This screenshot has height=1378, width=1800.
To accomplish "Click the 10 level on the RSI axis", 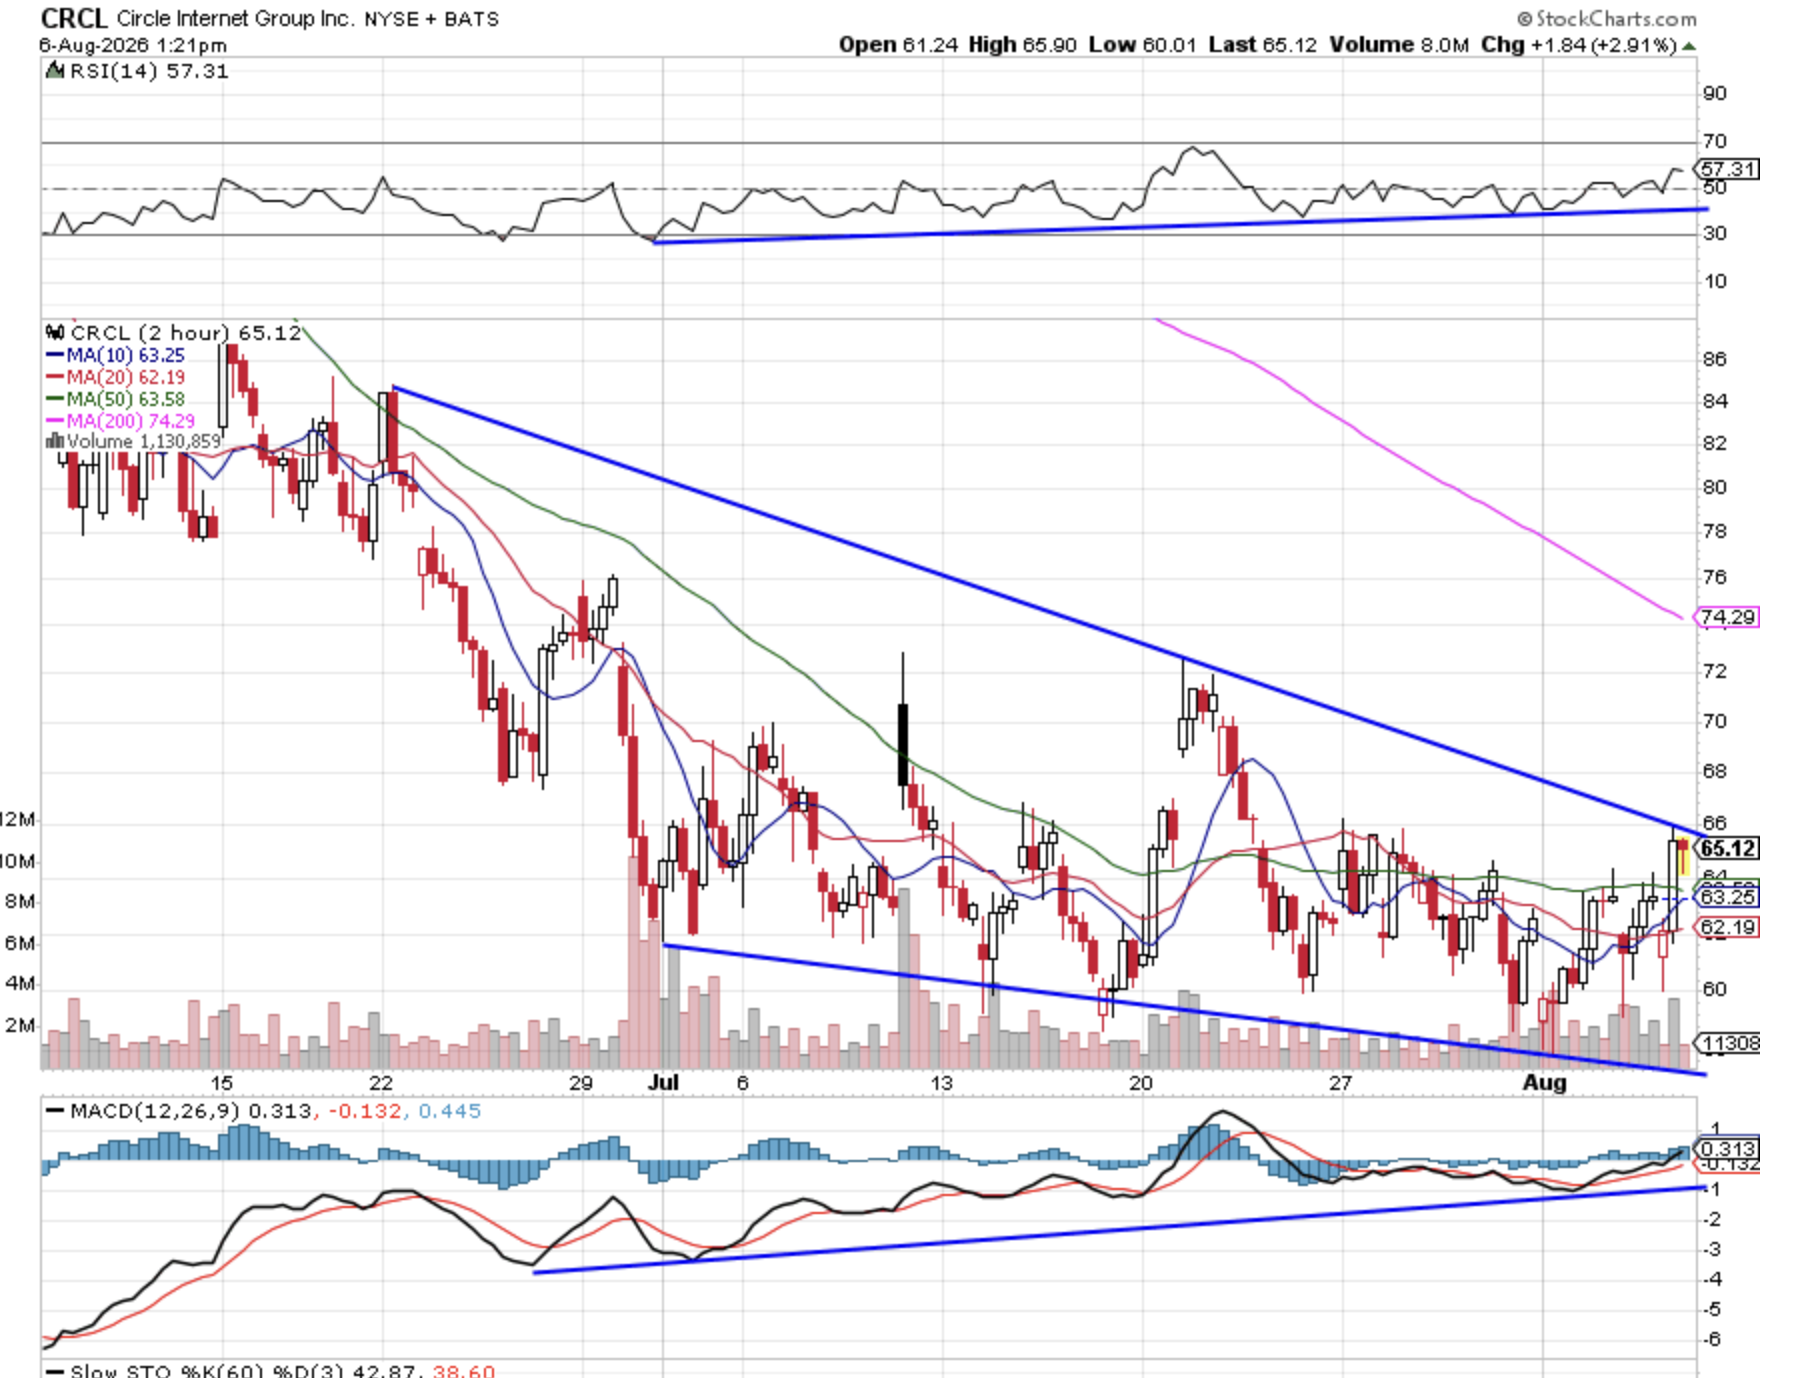I will pos(1715,281).
